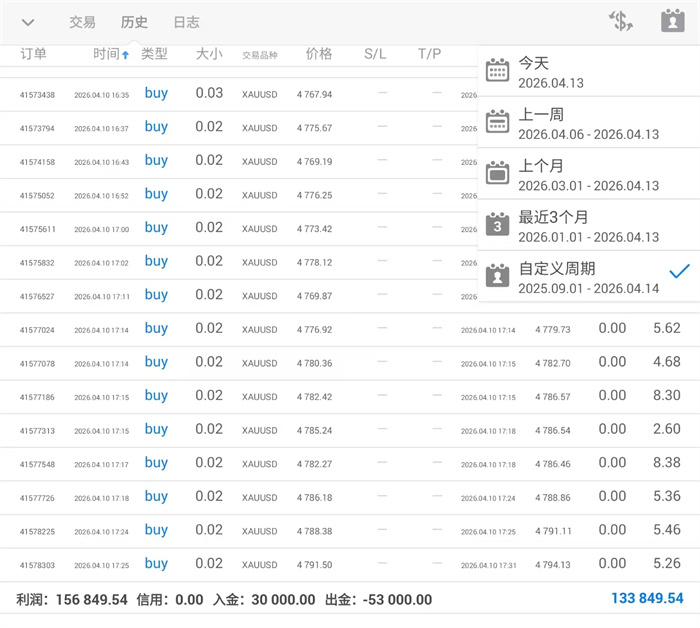Open the currency symbol filter icon
700x628 pixels.
621,21
